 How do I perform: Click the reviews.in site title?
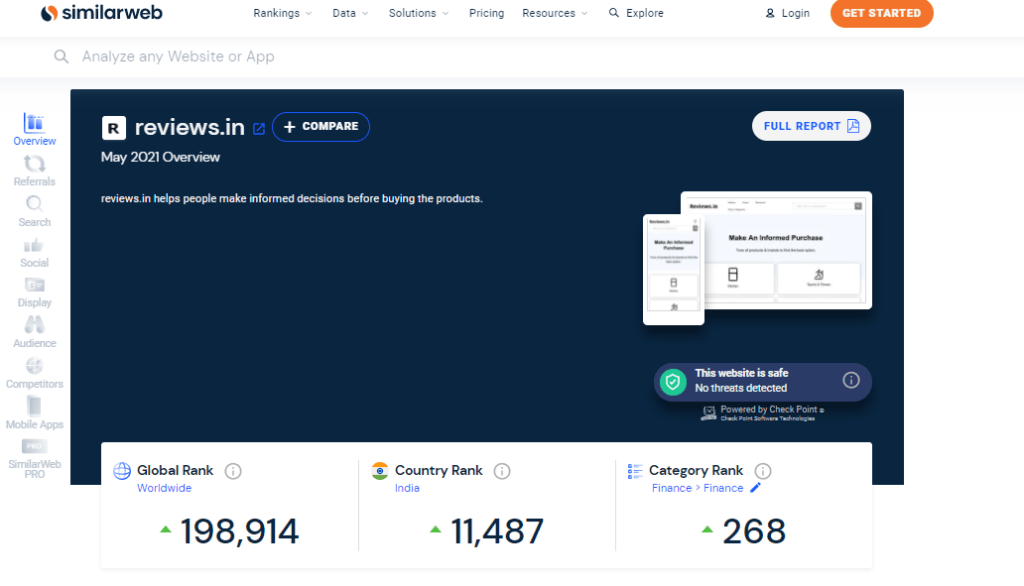[x=189, y=127]
